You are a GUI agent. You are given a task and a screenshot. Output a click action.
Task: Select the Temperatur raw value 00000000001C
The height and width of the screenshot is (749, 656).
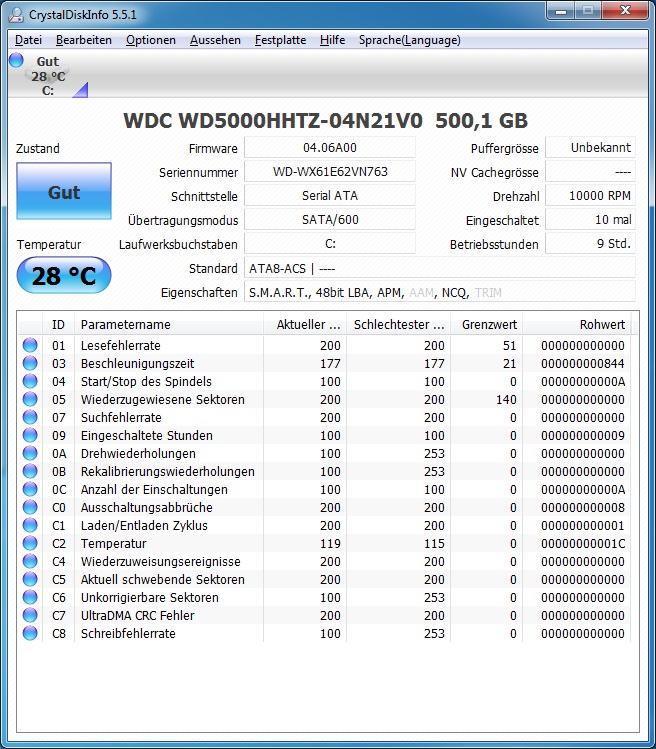point(582,544)
